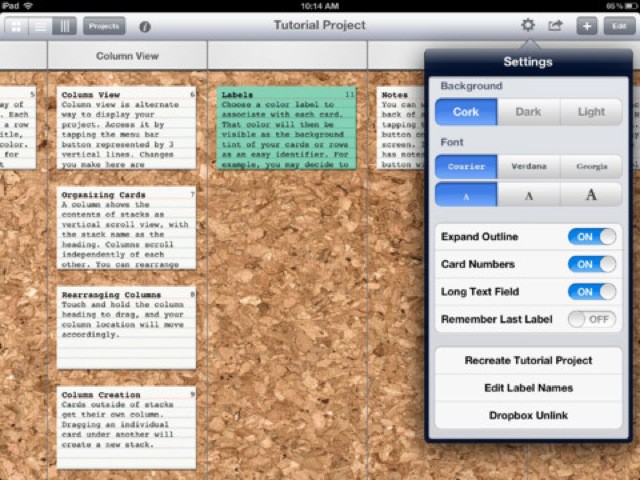Open the share/export icon
Viewport: 640px width, 480px height.
[555, 26]
